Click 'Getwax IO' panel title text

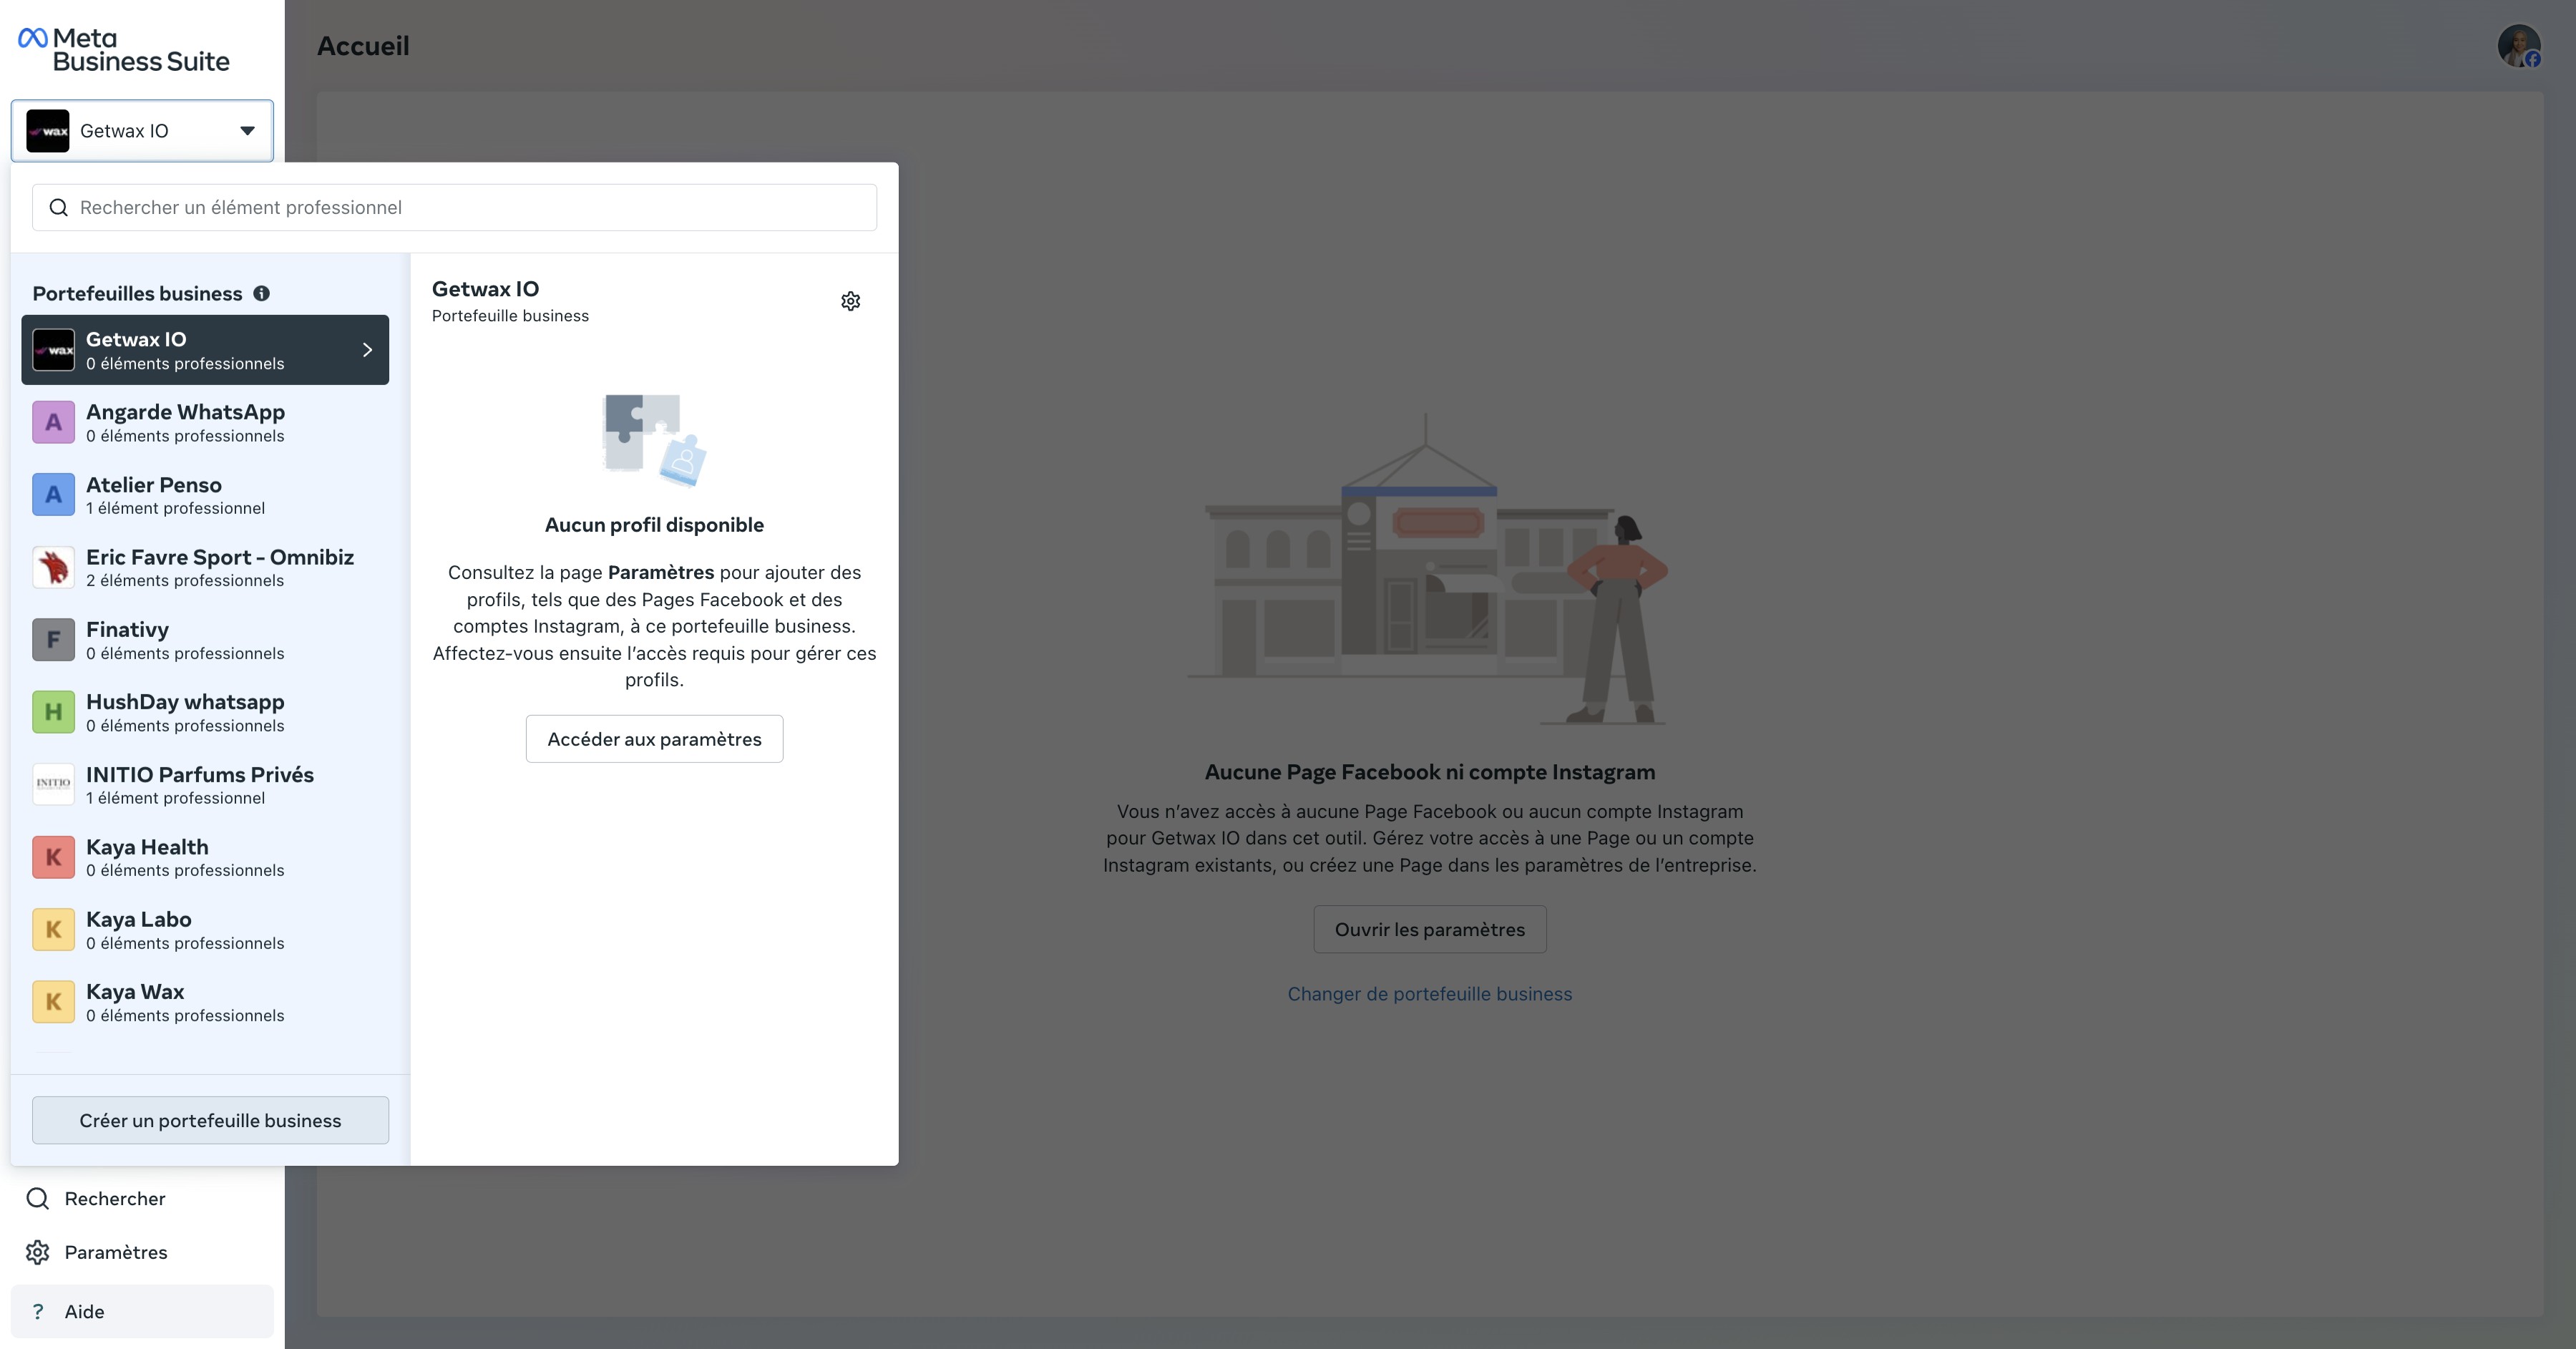[x=485, y=289]
